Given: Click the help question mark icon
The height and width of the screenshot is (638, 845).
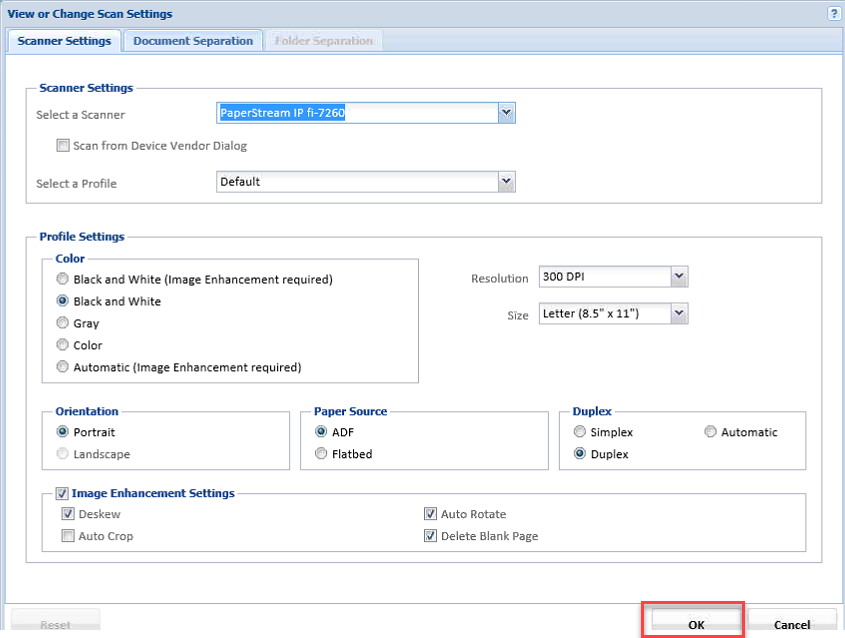Looking at the screenshot, I should pos(833,14).
